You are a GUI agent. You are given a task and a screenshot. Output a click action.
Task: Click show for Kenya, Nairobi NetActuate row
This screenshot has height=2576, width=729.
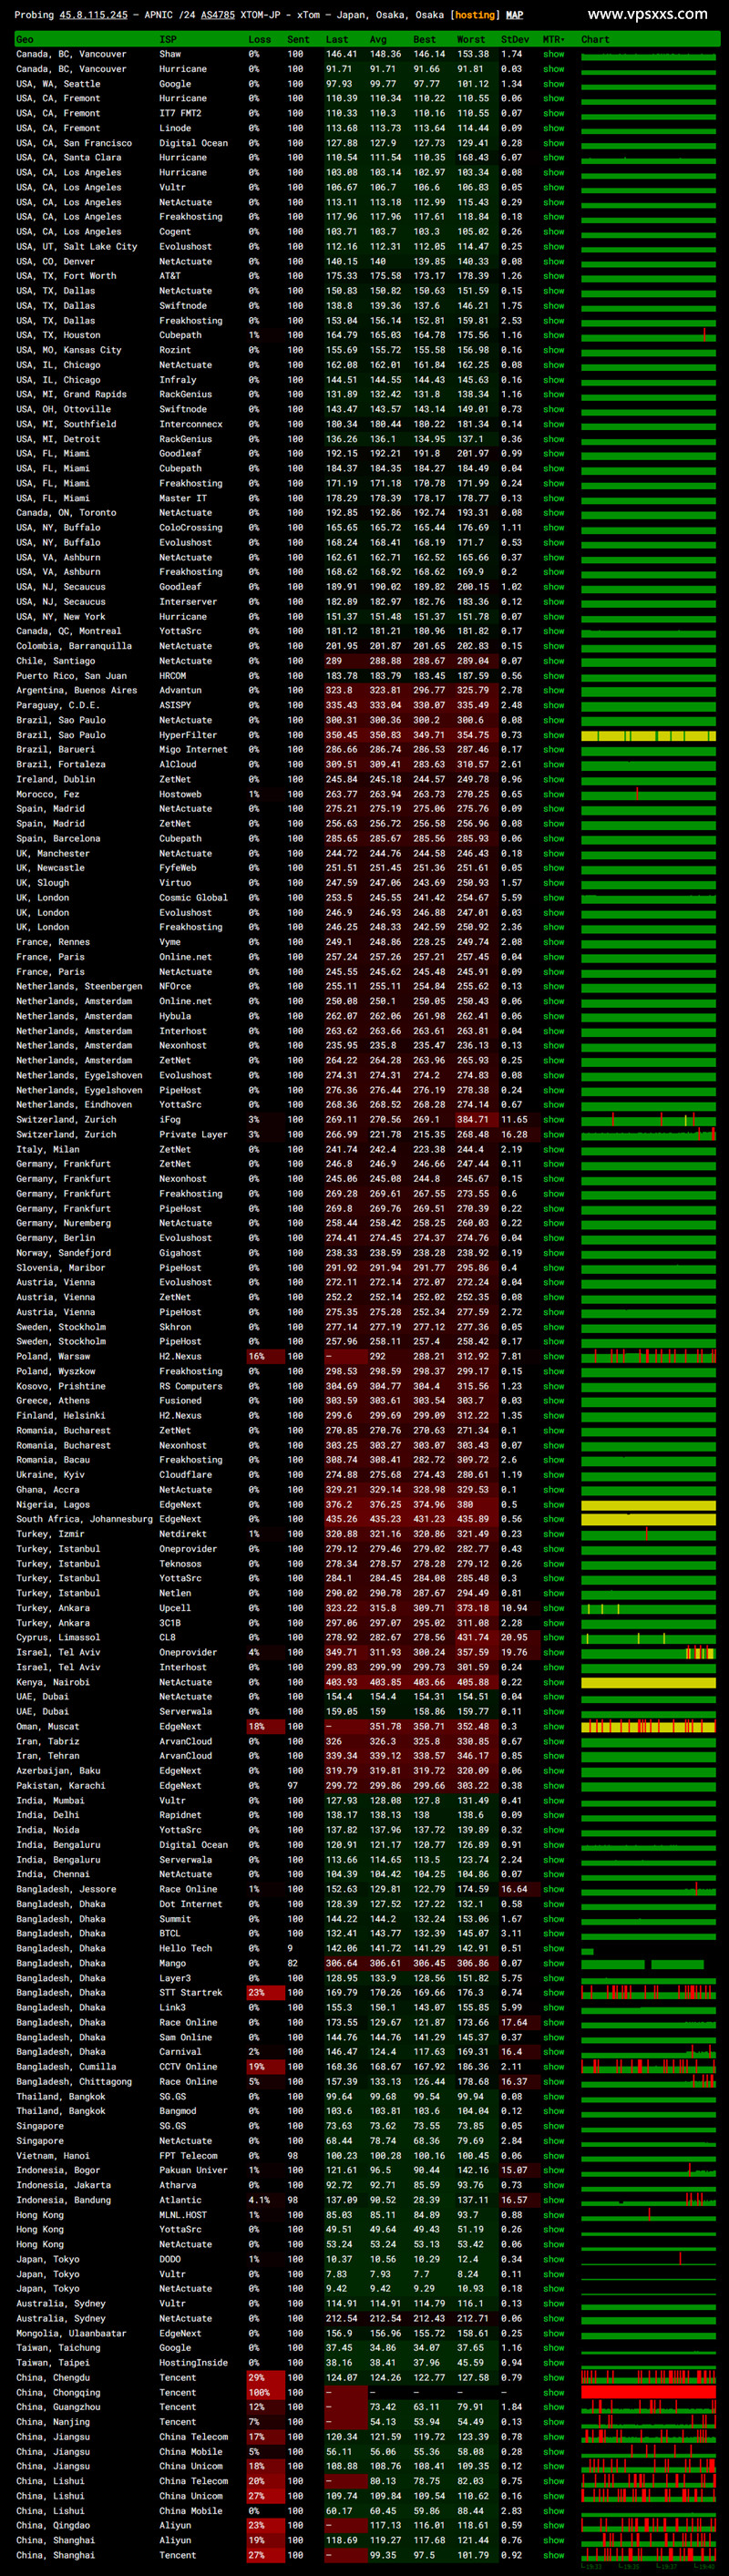pos(553,1682)
